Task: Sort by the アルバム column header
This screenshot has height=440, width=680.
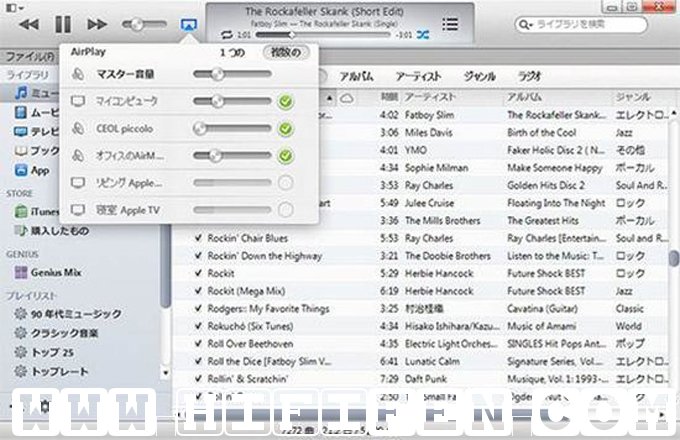Action: coord(524,97)
